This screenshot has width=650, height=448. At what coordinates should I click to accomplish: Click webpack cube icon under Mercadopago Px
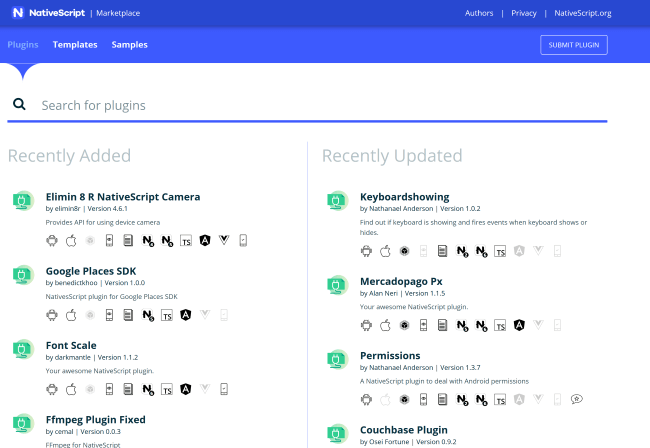click(405, 325)
